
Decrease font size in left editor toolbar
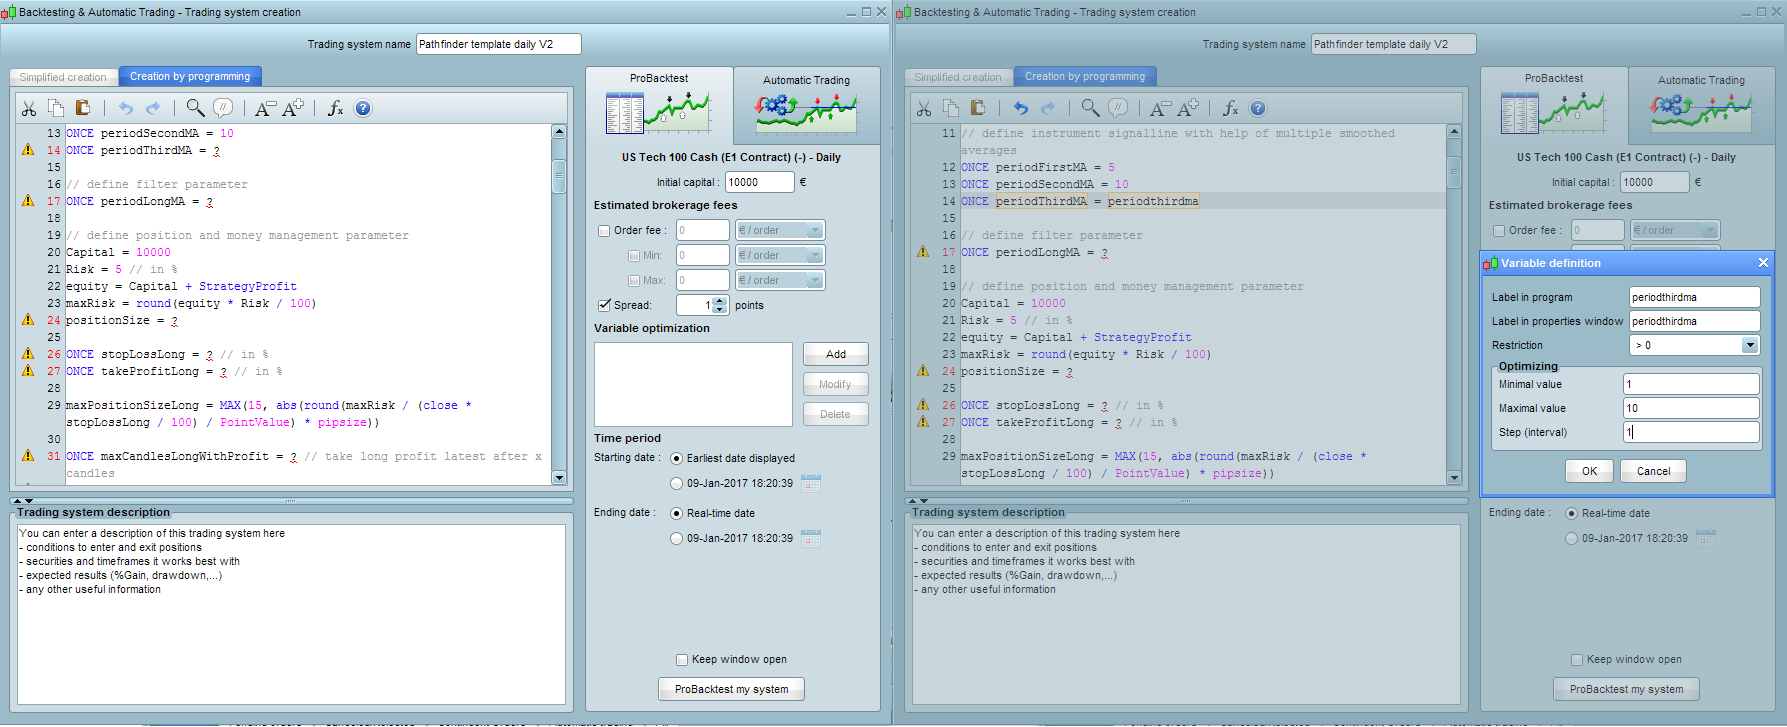pos(264,108)
